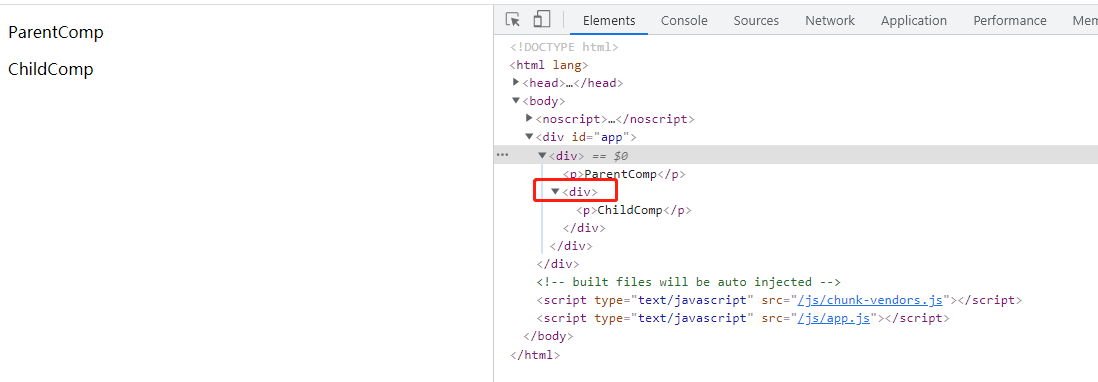The height and width of the screenshot is (382, 1098).
Task: Expand the noscript node
Action: (x=529, y=119)
